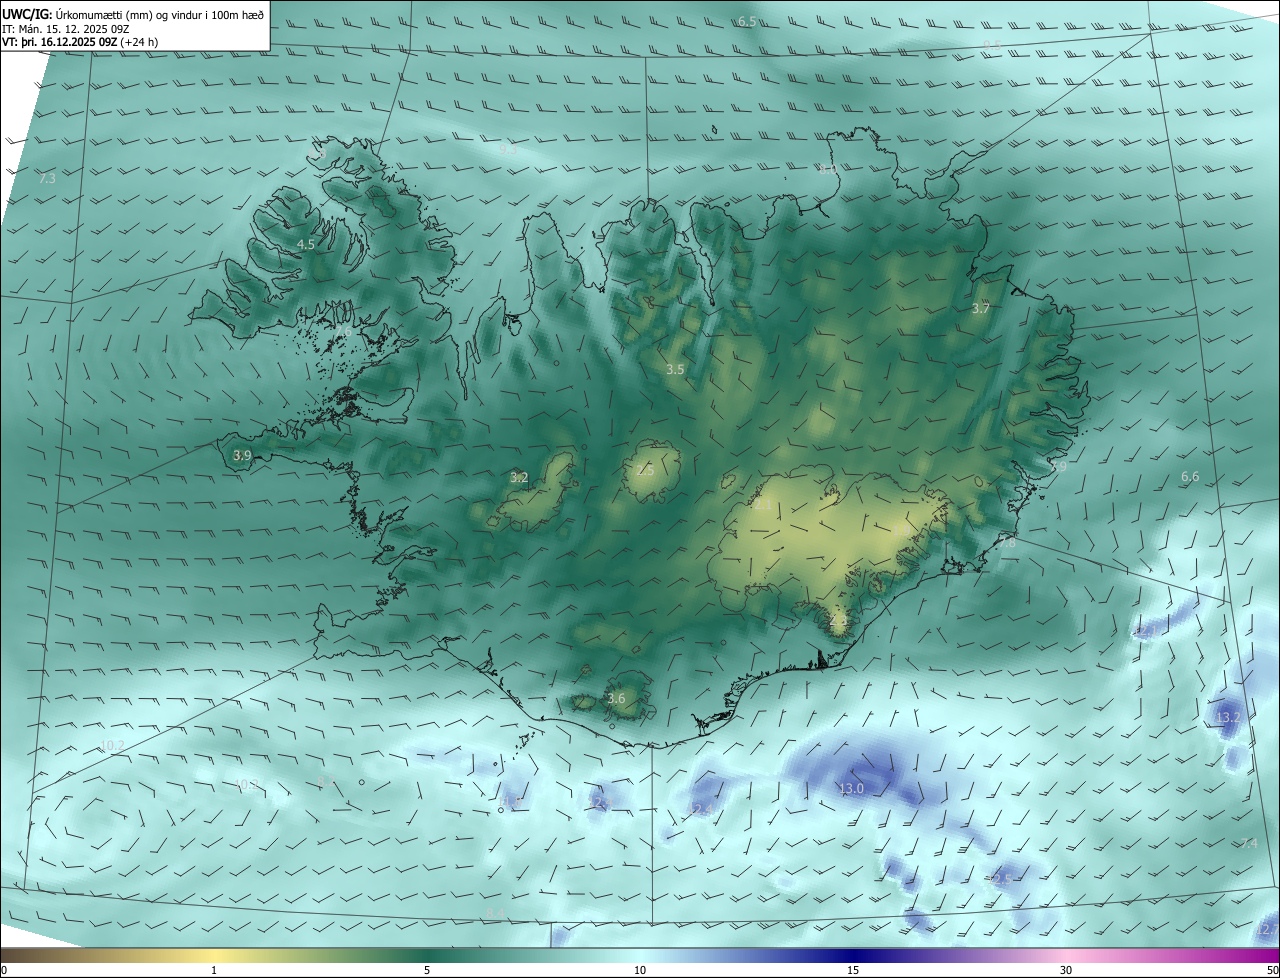Select the 5 tick on the color scale
Screen dimensions: 1280x978
[x=427, y=970]
